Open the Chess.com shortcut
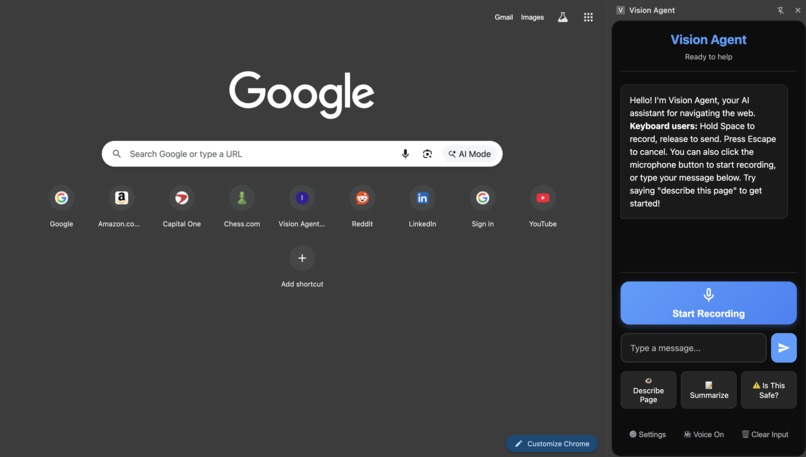806x457 pixels. 242,207
